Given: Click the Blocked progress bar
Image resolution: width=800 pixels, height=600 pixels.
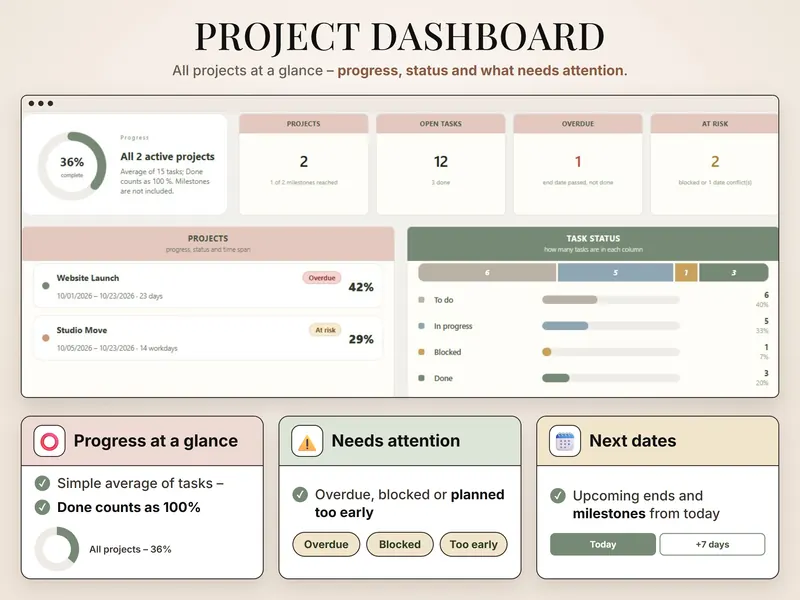Looking at the screenshot, I should pos(611,352).
